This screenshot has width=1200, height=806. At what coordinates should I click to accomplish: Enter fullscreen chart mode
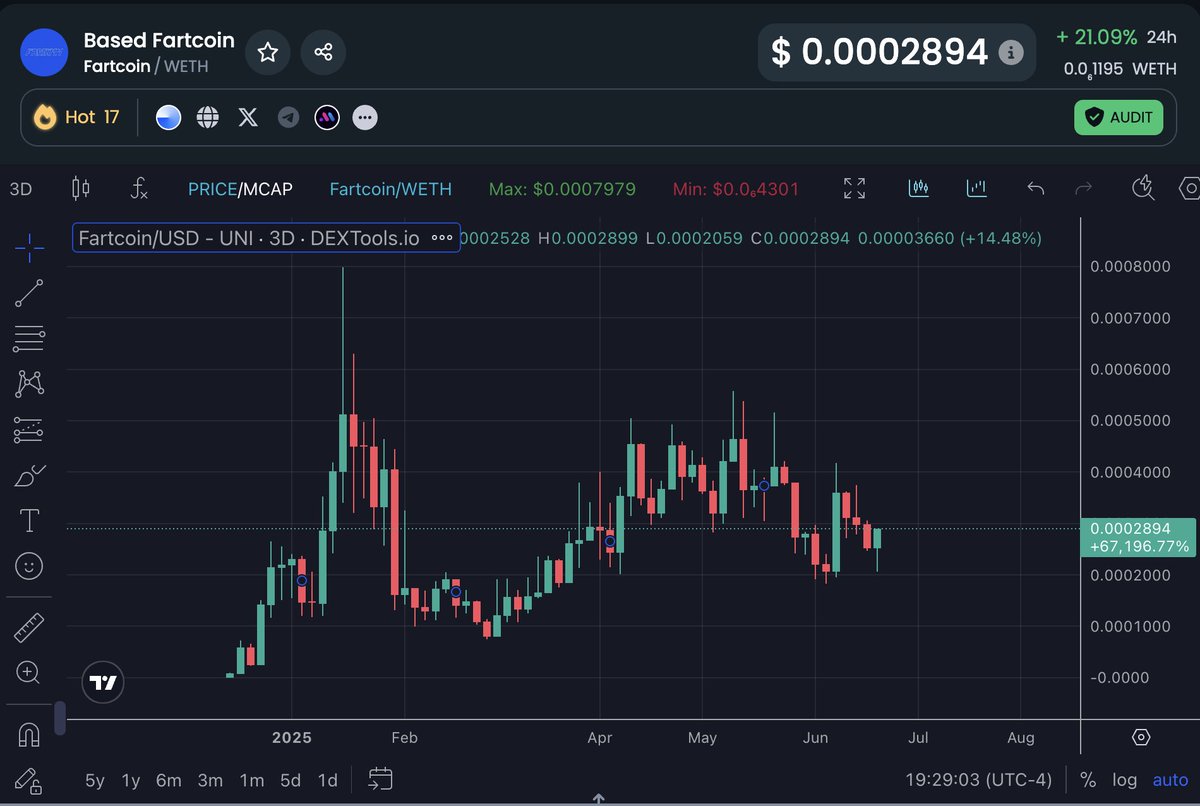click(854, 188)
